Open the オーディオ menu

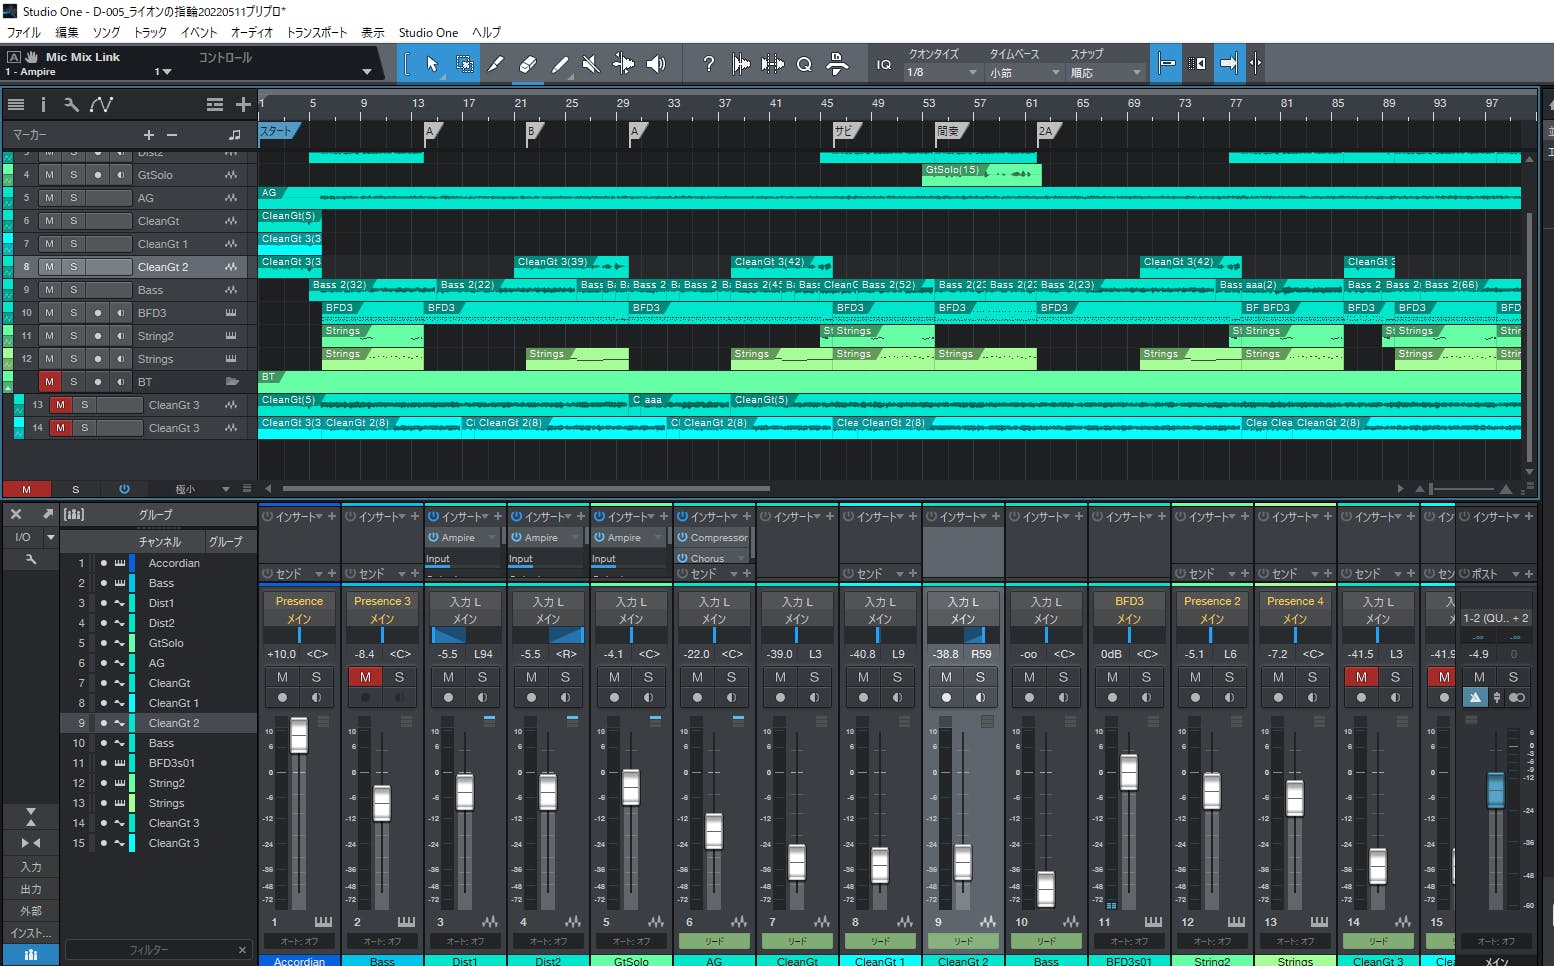tap(252, 32)
